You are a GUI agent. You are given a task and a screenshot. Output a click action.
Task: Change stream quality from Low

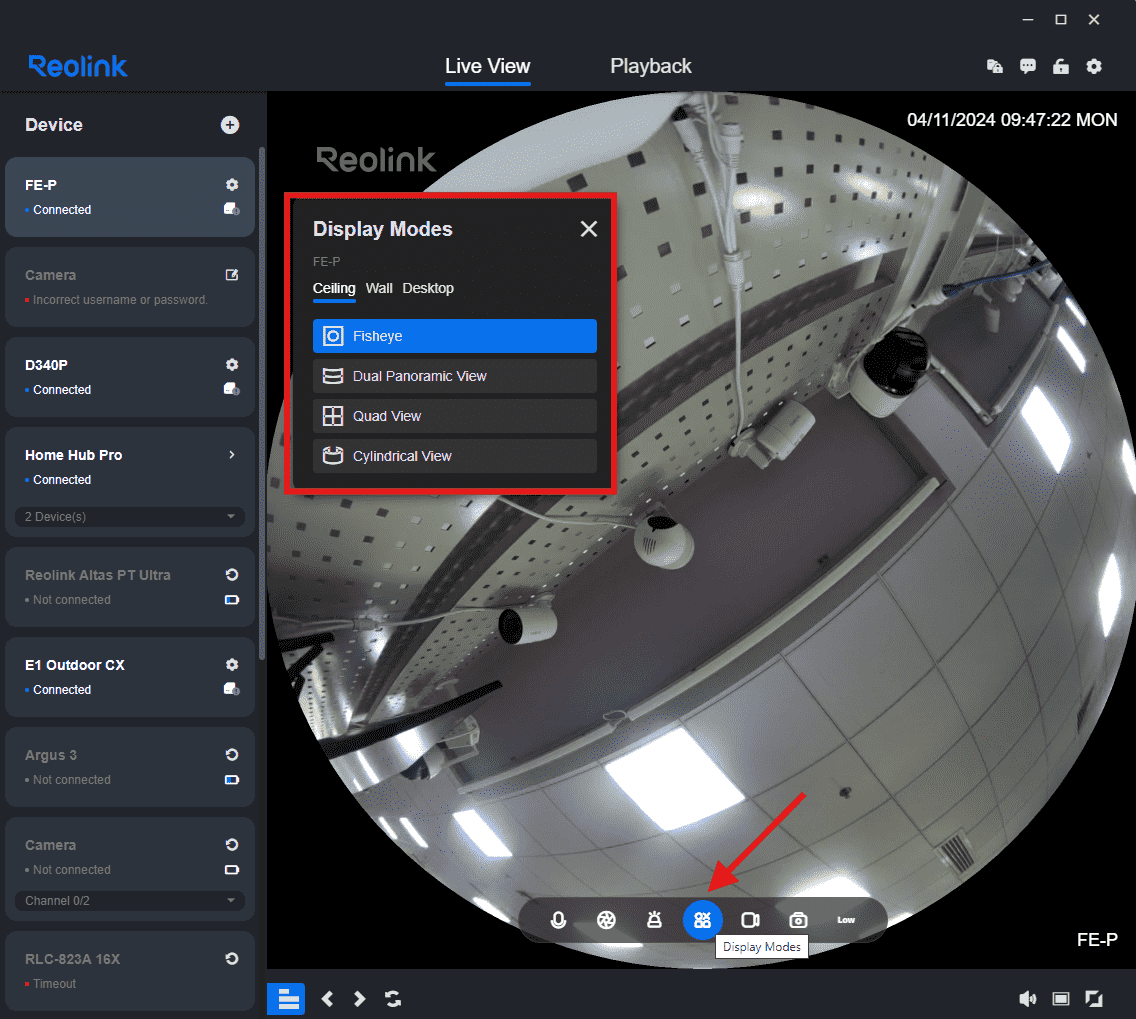pos(846,920)
